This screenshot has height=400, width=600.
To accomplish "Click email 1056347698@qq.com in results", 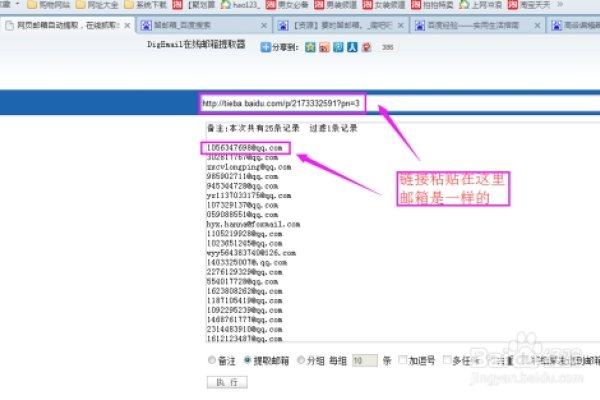I will (245, 148).
